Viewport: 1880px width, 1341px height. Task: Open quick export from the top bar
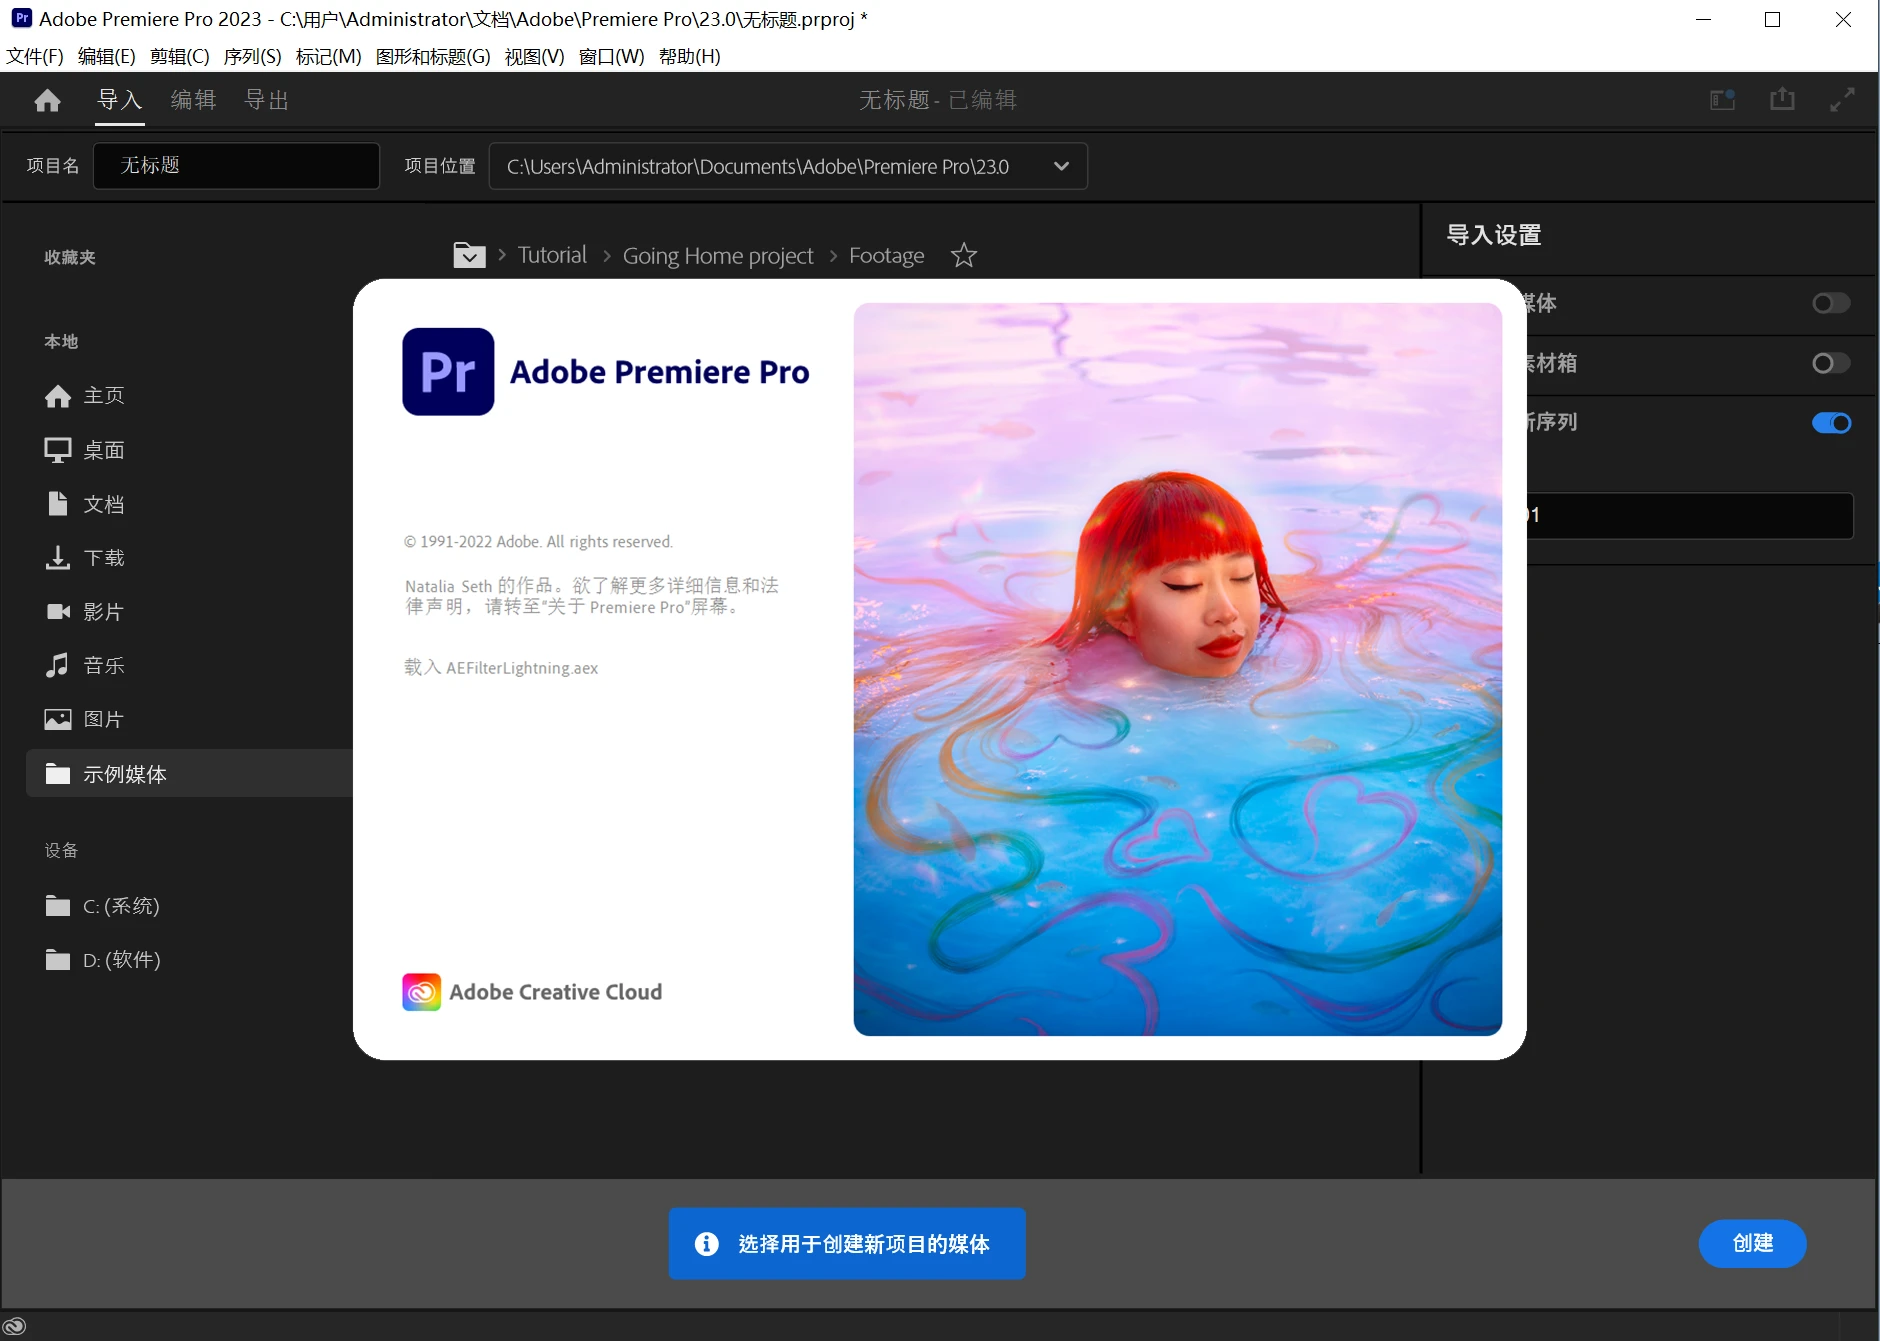1783,99
